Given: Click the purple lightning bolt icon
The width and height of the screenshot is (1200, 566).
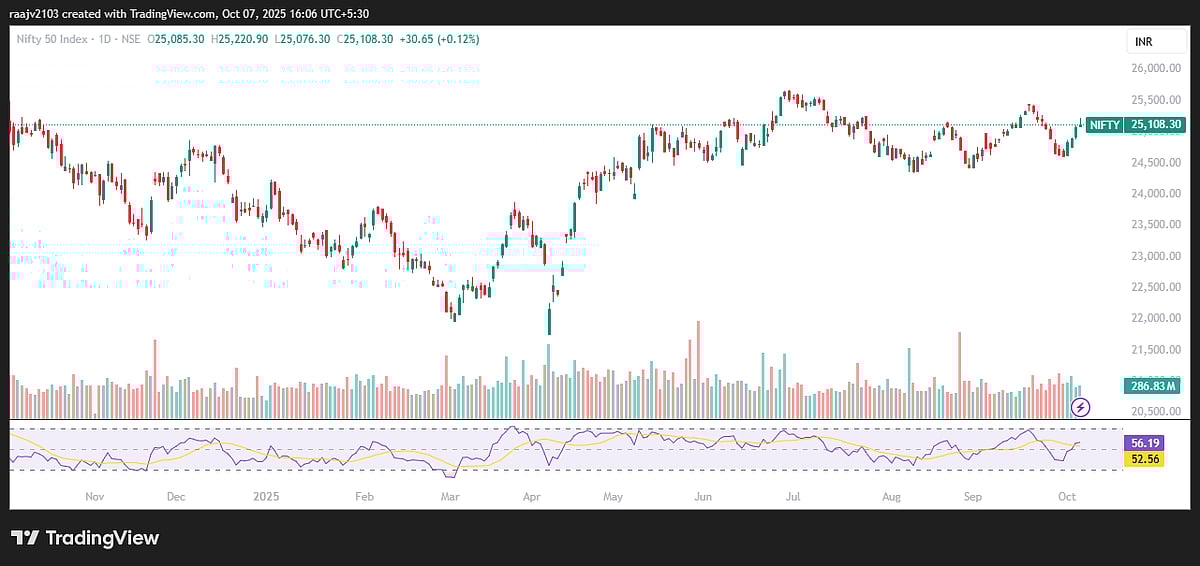Looking at the screenshot, I should pyautogui.click(x=1080, y=406).
